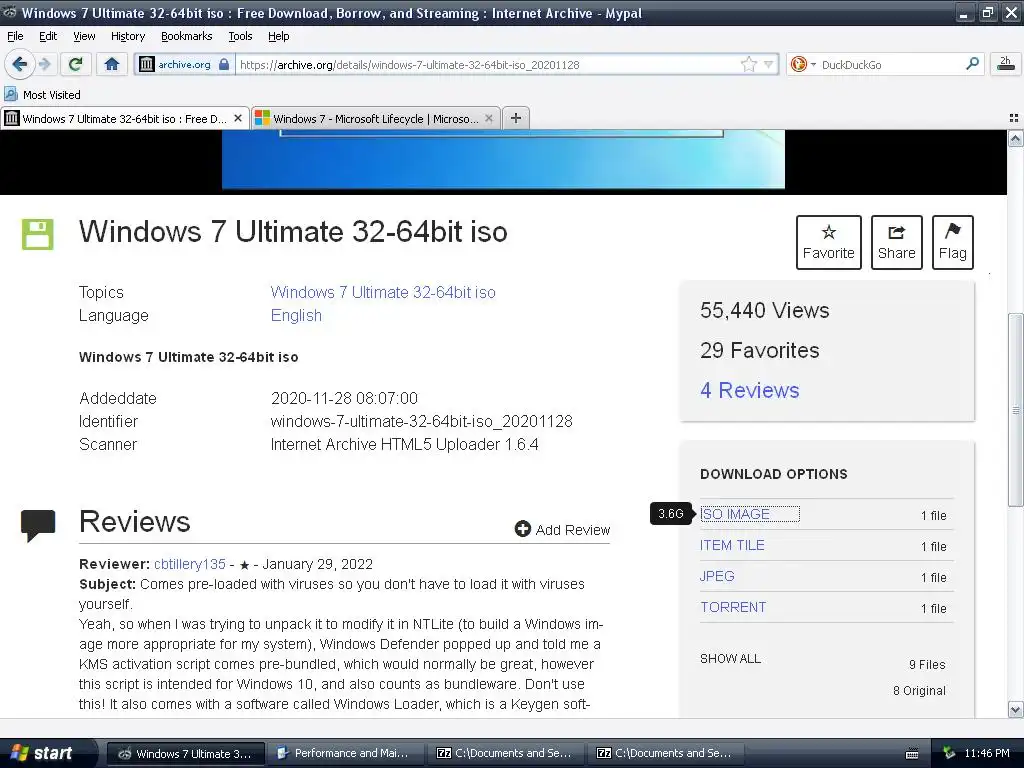
Task: Click the 55,440 Views text
Action: (x=765, y=310)
